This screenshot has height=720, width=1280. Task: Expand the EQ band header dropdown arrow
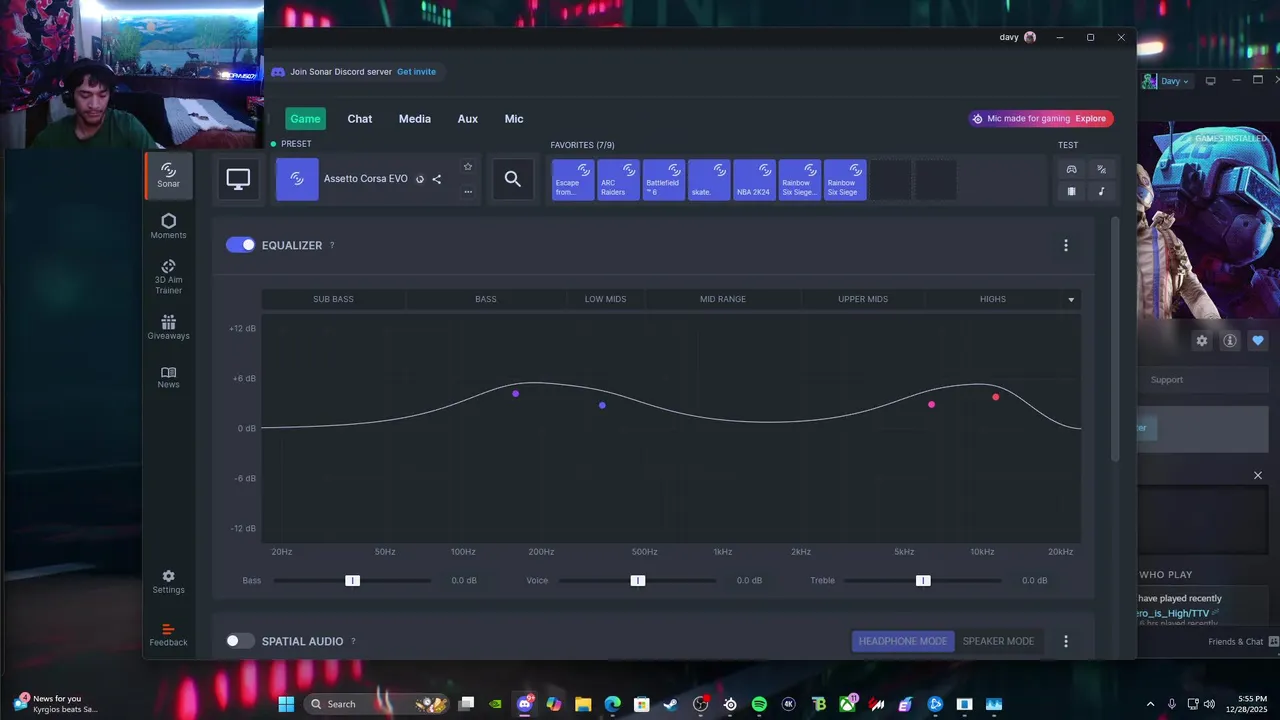pyautogui.click(x=1071, y=300)
